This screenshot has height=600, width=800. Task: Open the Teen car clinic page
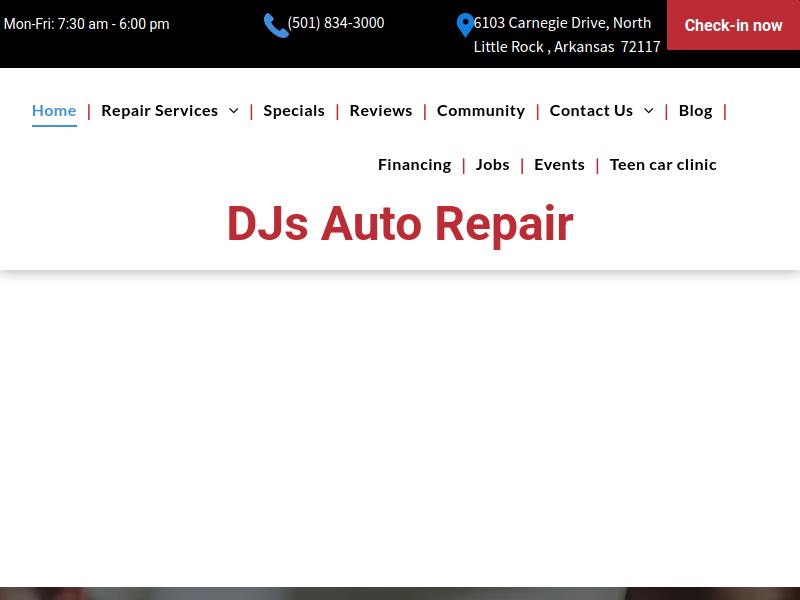pyautogui.click(x=663, y=165)
